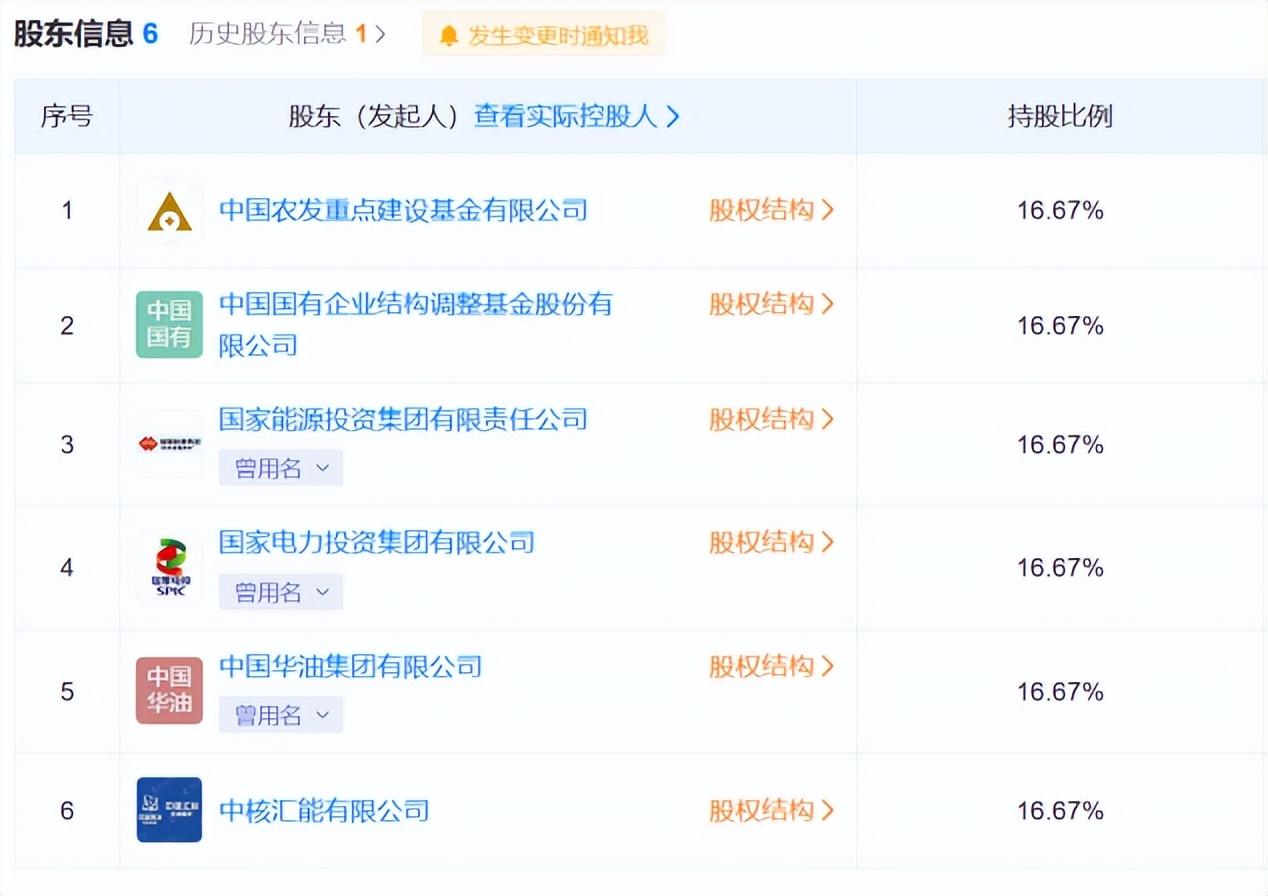Click the green 中国国有 logo icon
The image size is (1268, 896).
pyautogui.click(x=169, y=325)
